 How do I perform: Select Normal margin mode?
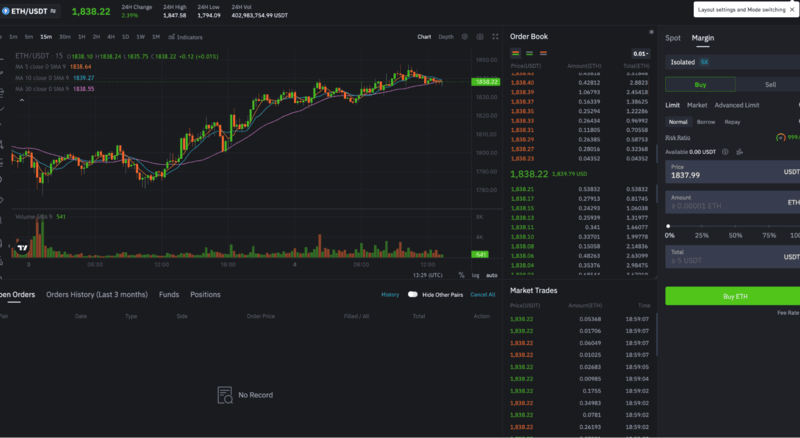(678, 122)
